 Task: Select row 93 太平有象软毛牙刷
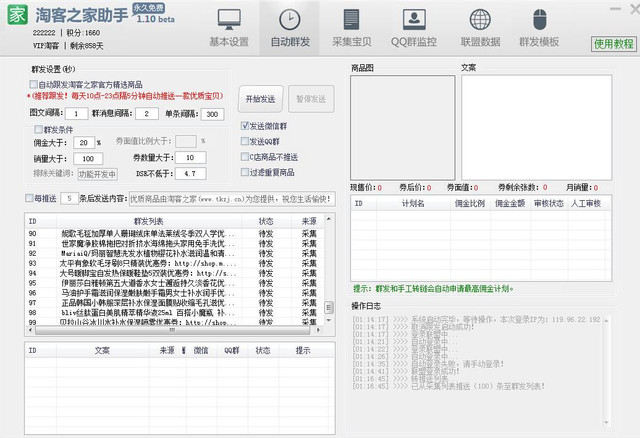(x=174, y=263)
